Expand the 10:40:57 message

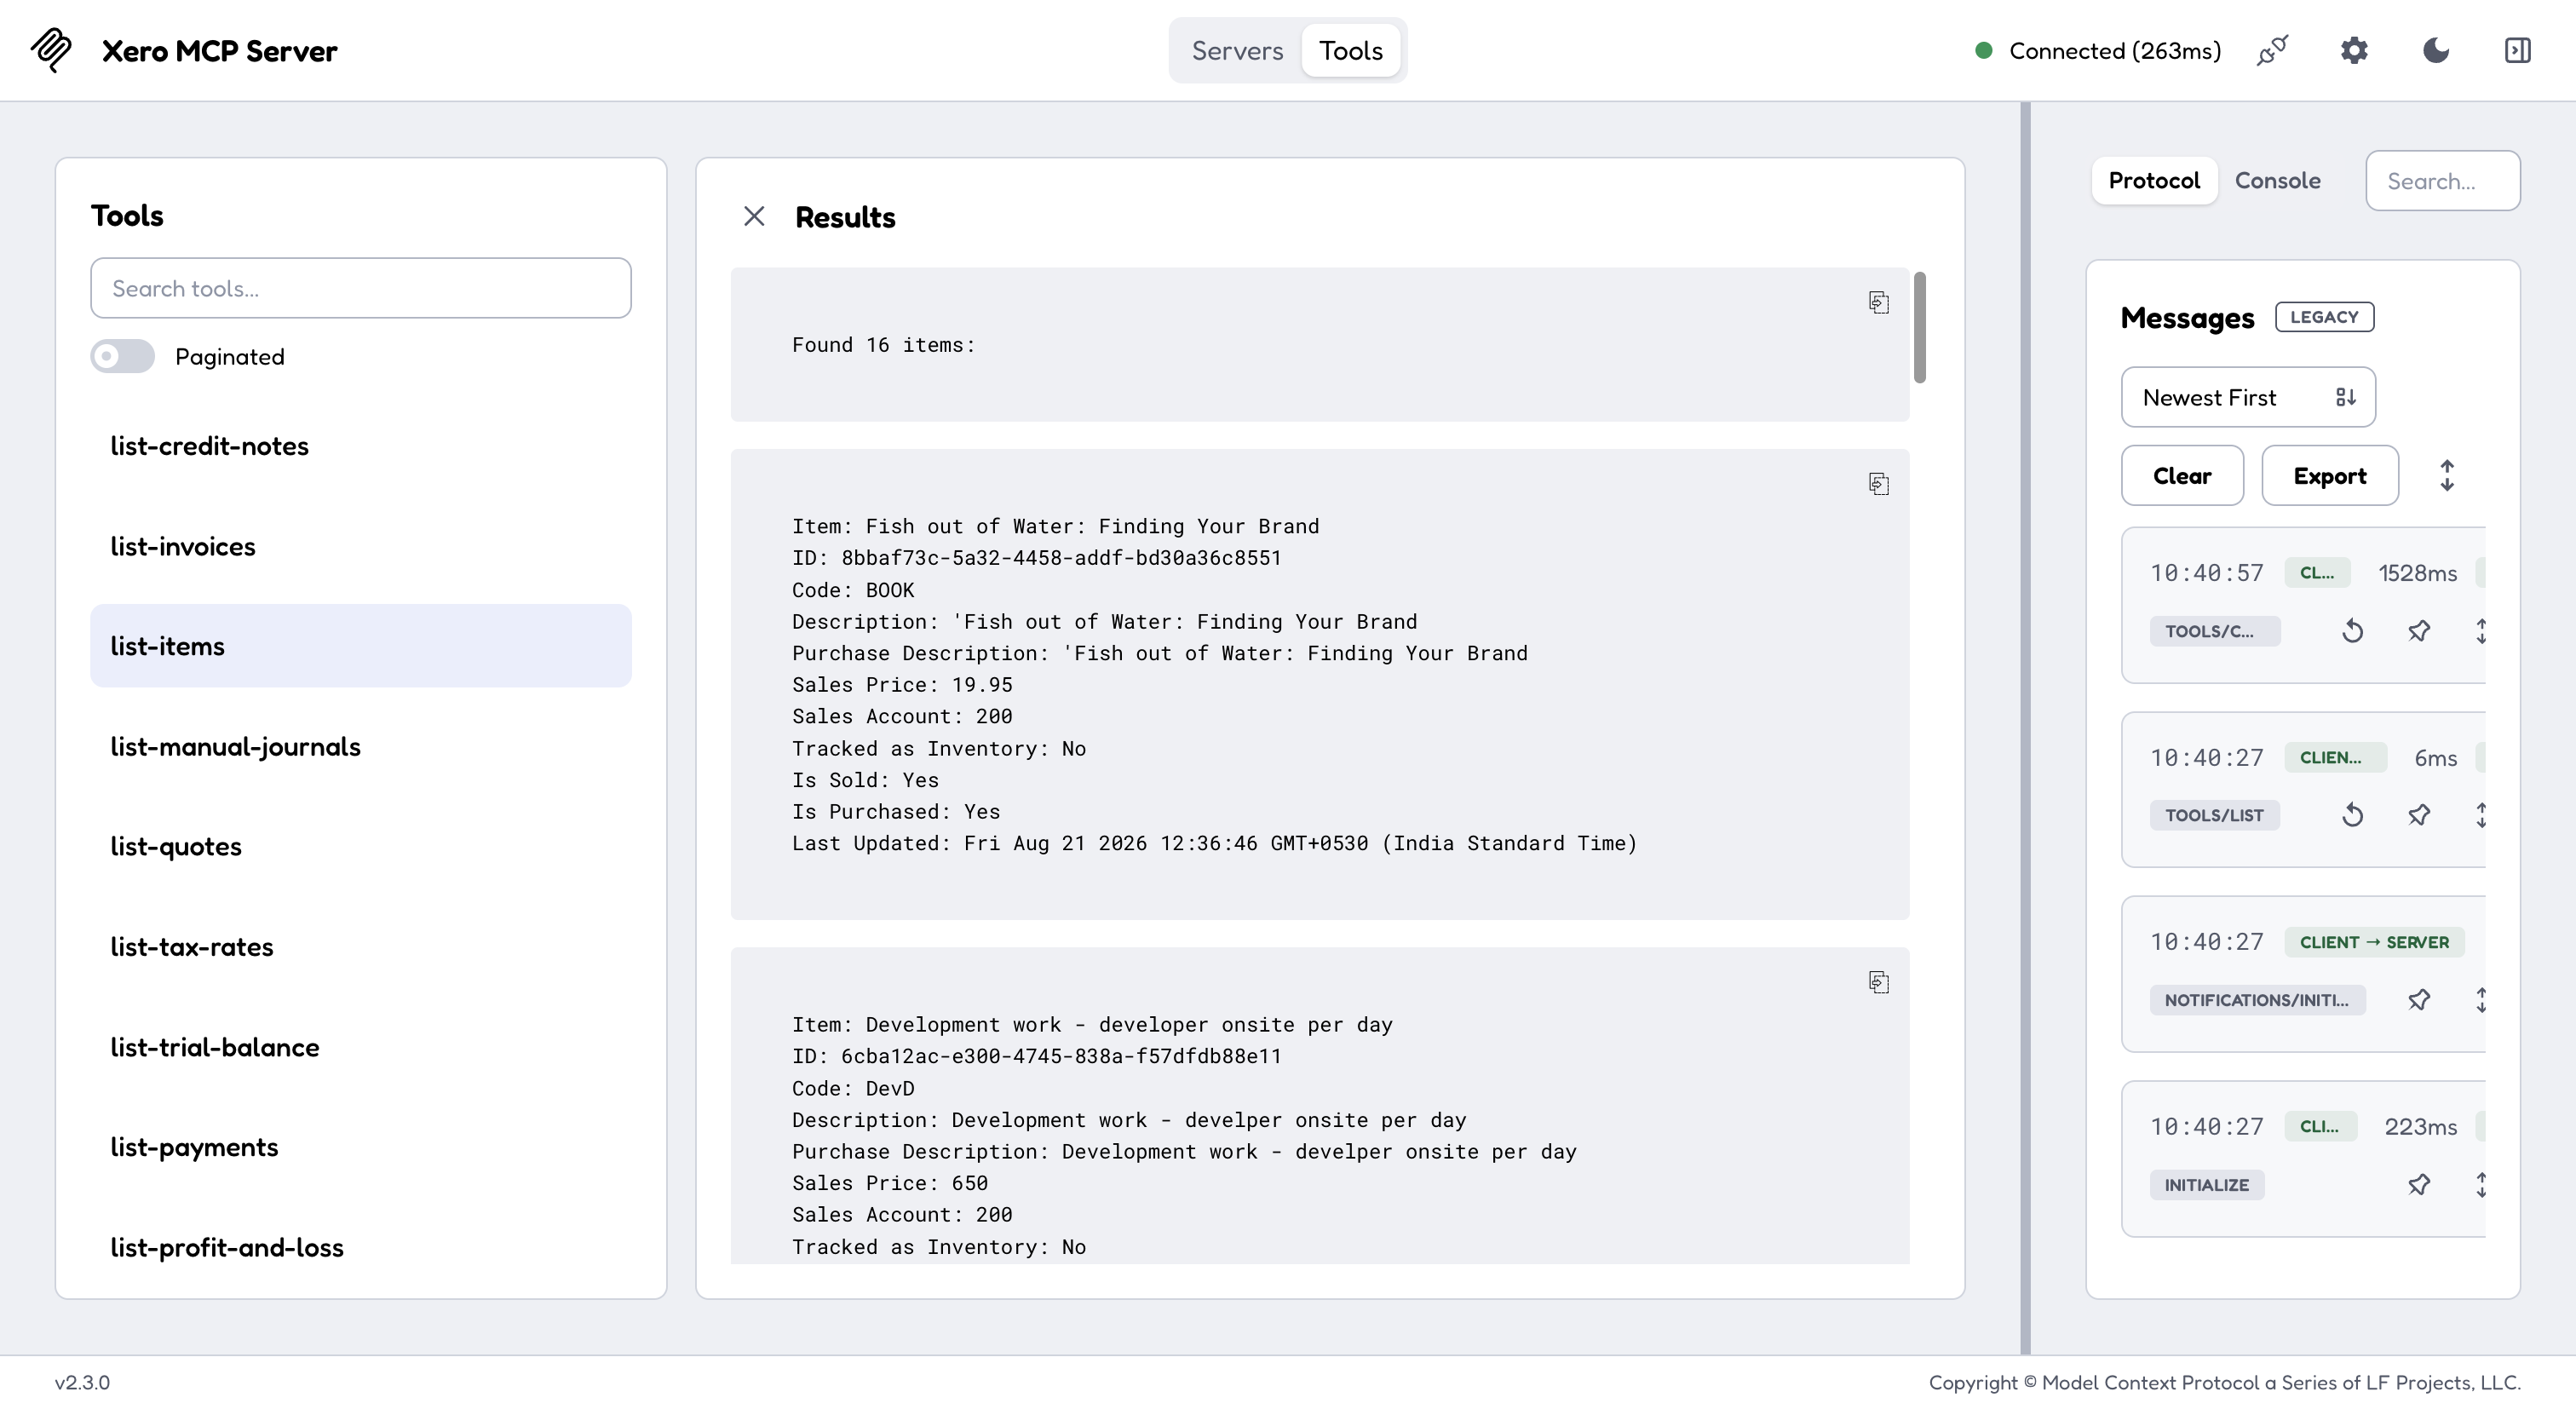[2481, 631]
